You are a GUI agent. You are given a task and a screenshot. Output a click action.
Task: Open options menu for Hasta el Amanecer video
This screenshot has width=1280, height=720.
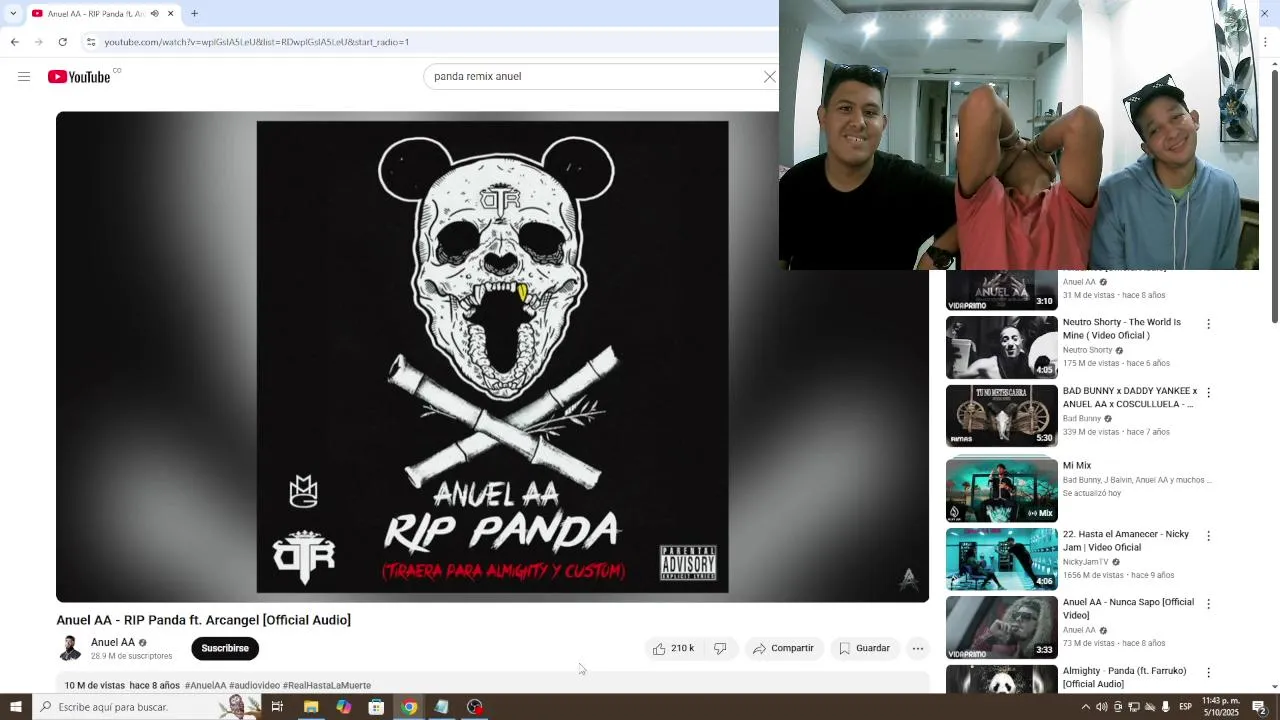(1208, 536)
